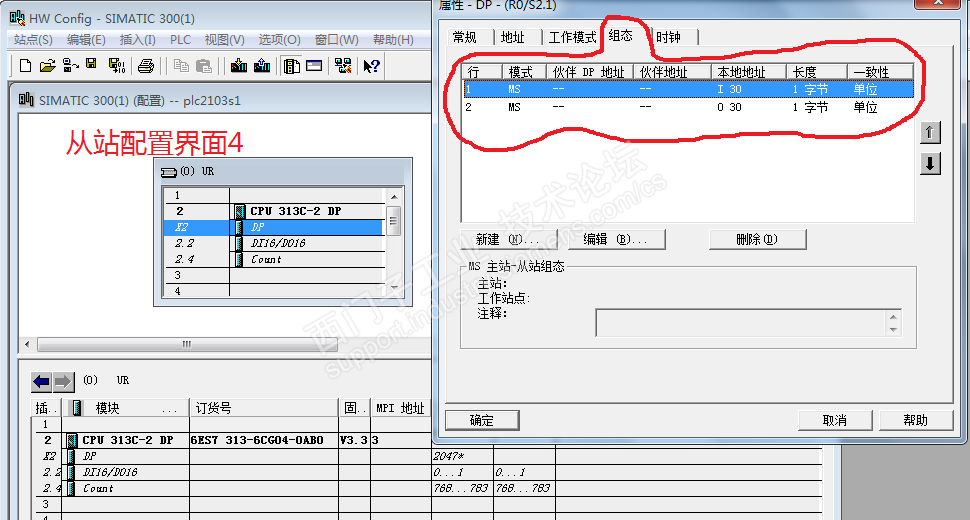Open the PLC menu
970x520 pixels.
click(181, 40)
